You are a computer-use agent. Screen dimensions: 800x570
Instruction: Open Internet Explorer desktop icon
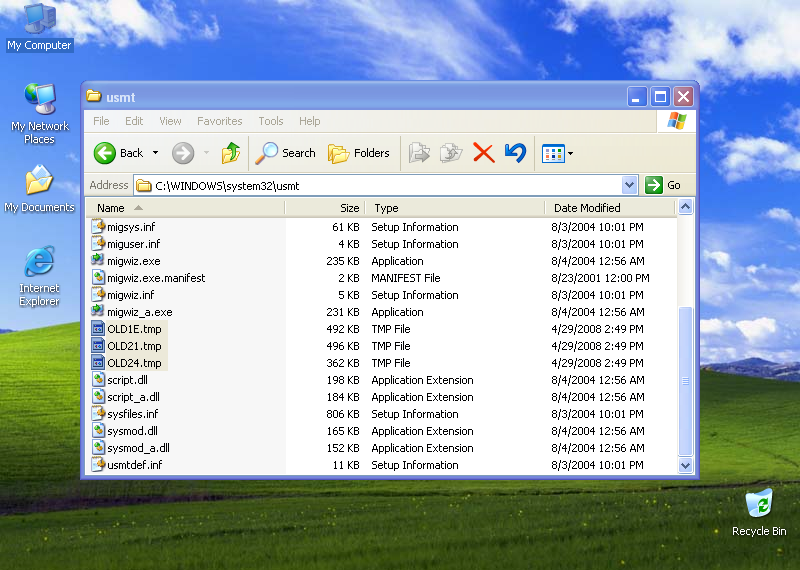(x=39, y=264)
